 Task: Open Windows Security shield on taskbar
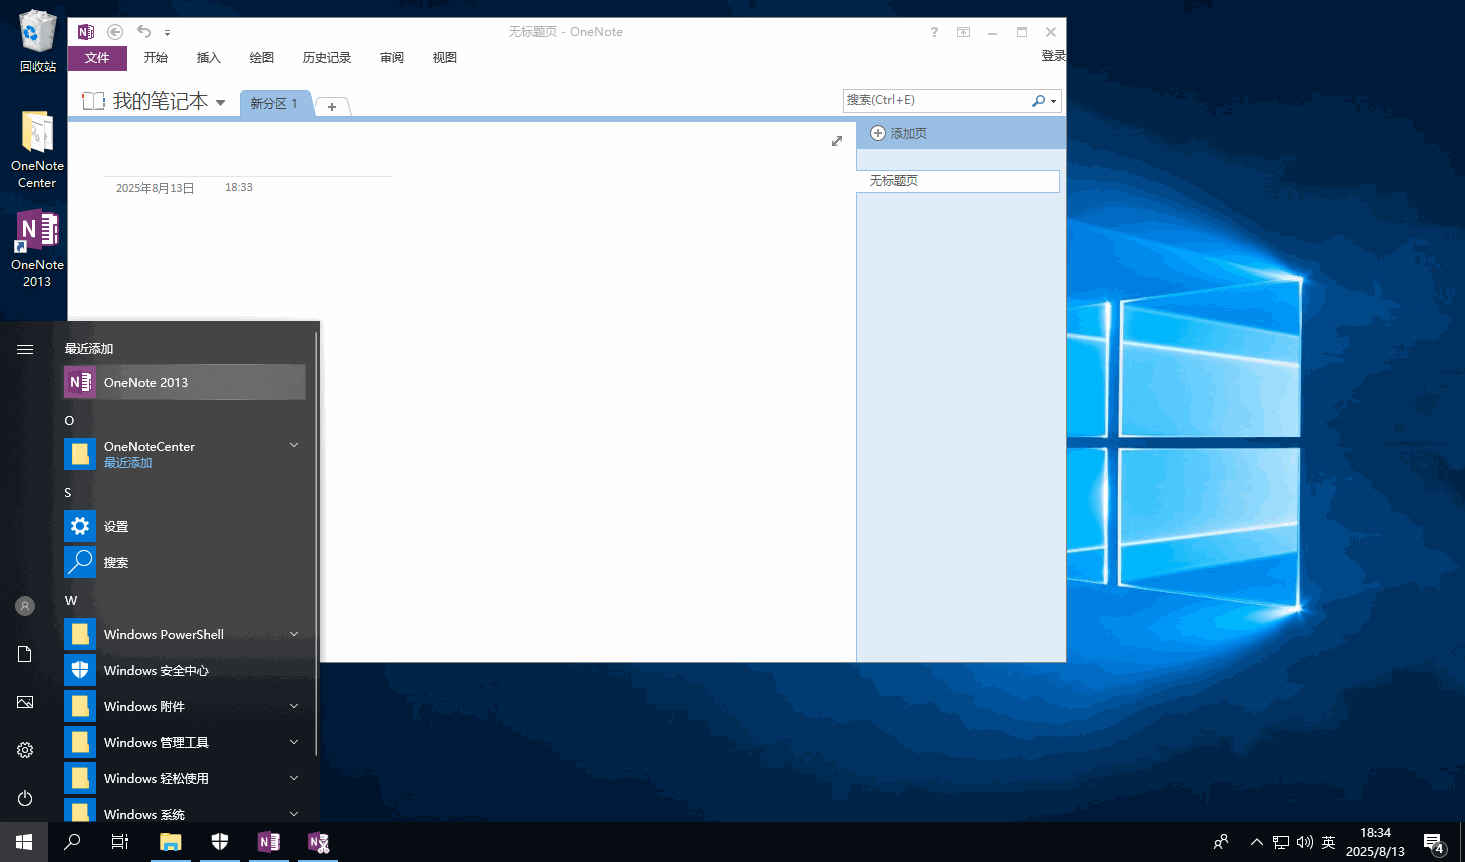click(220, 842)
